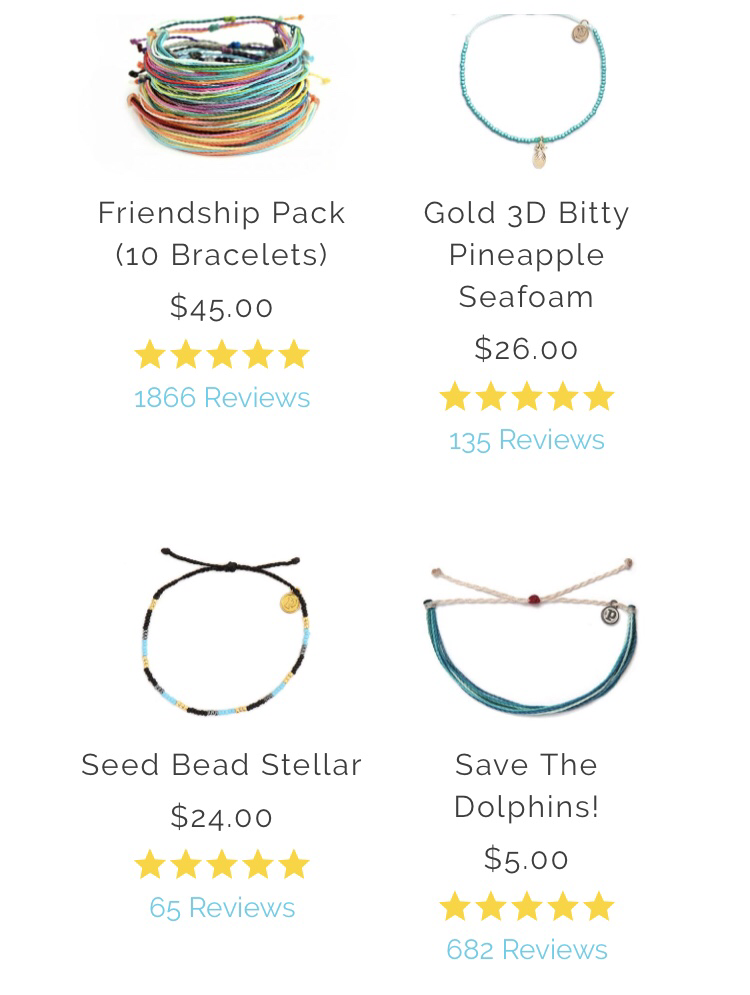Open the 682 Reviews link
The image size is (750, 995).
[527, 949]
